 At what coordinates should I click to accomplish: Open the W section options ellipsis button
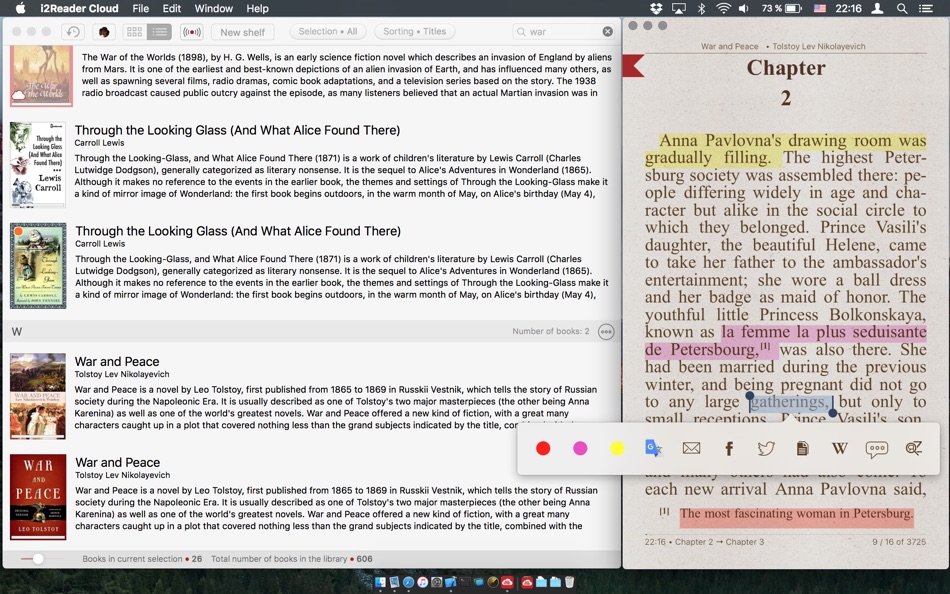(x=606, y=332)
